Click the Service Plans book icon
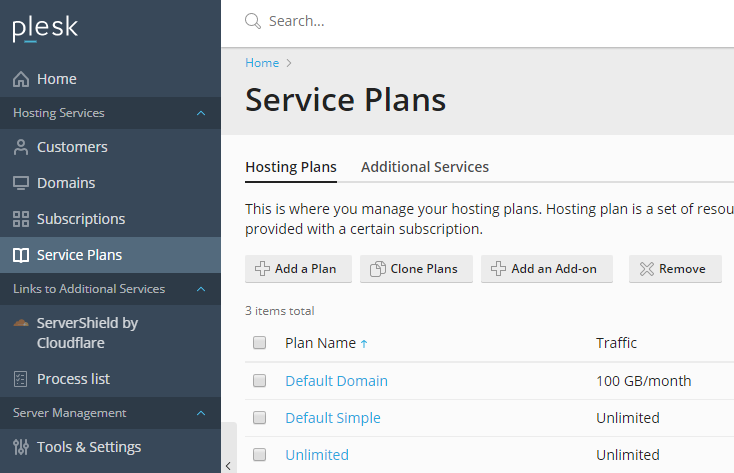Viewport: 734px width, 473px height. pyautogui.click(x=21, y=255)
